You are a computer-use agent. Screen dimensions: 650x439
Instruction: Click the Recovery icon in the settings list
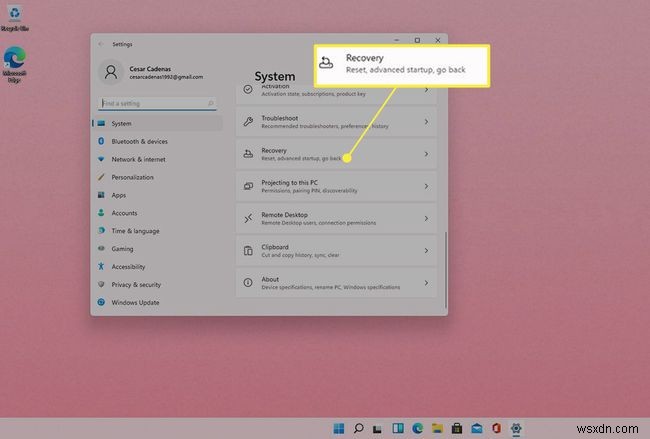click(248, 154)
